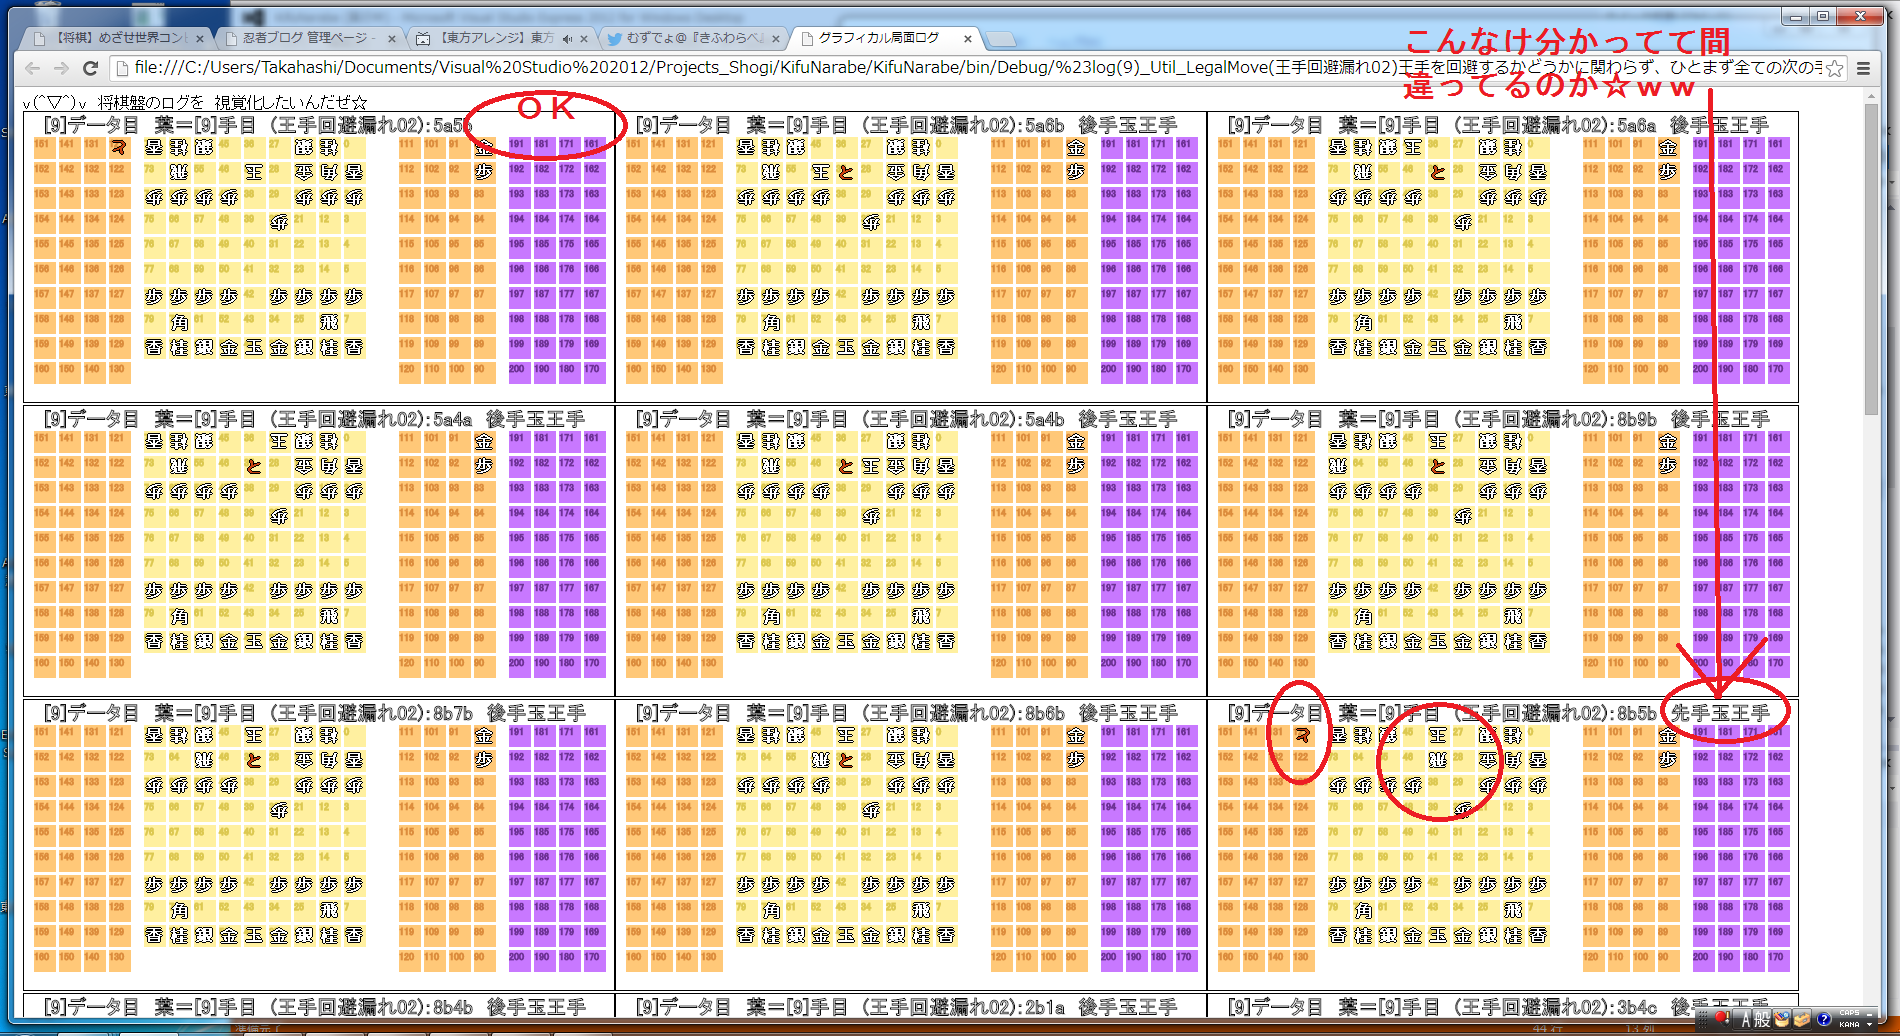Close the 忍者ブログ 管理ページ tab
The width and height of the screenshot is (1900, 1036).
point(392,39)
